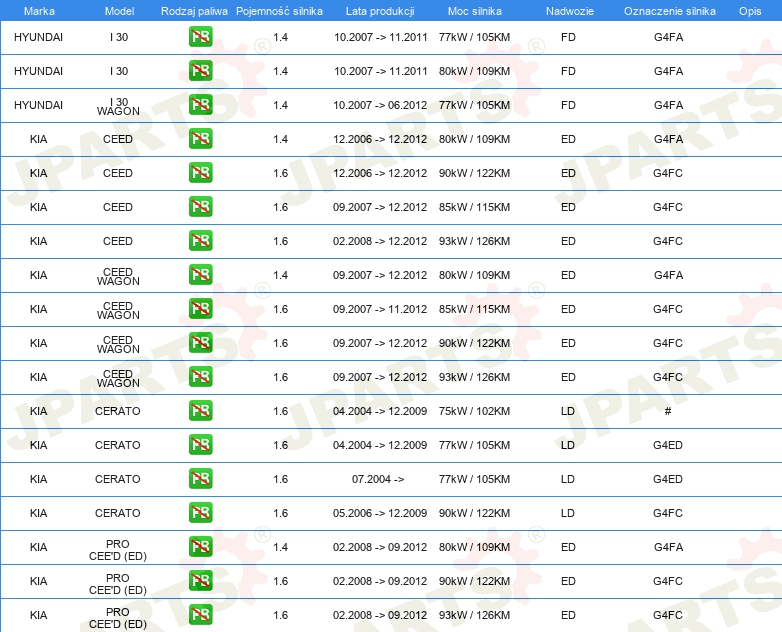Select date '09.2007 -> 11.2012'

[380, 309]
